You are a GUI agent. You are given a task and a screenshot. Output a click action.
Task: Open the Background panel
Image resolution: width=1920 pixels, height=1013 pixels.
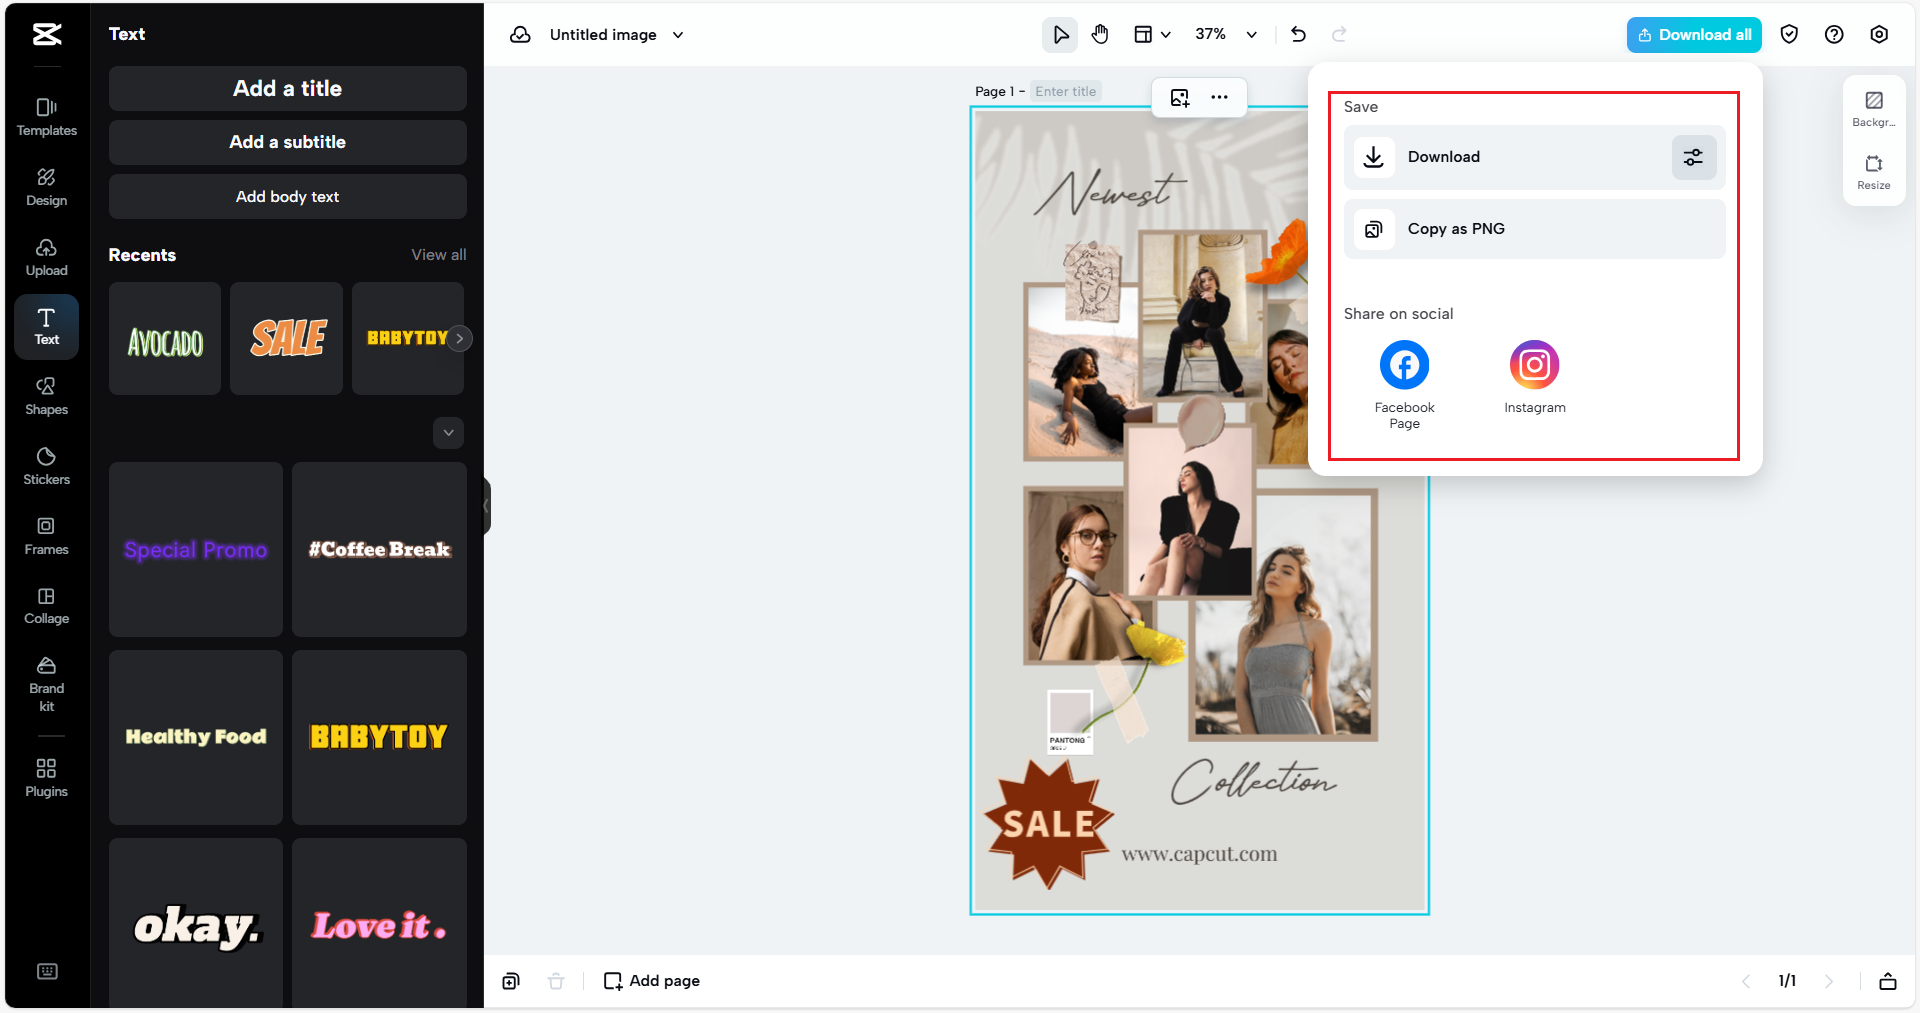[x=1874, y=109]
